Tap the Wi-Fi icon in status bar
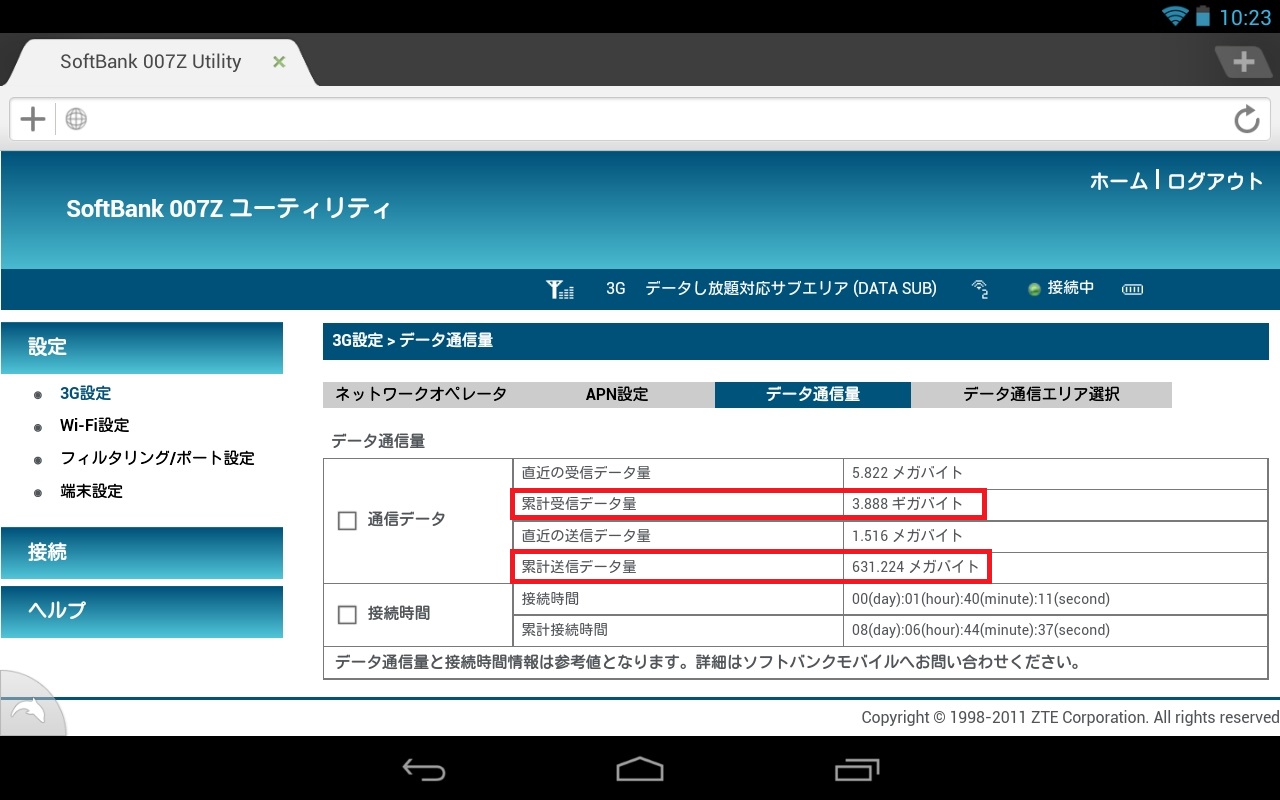1280x800 pixels. pyautogui.click(x=1175, y=16)
